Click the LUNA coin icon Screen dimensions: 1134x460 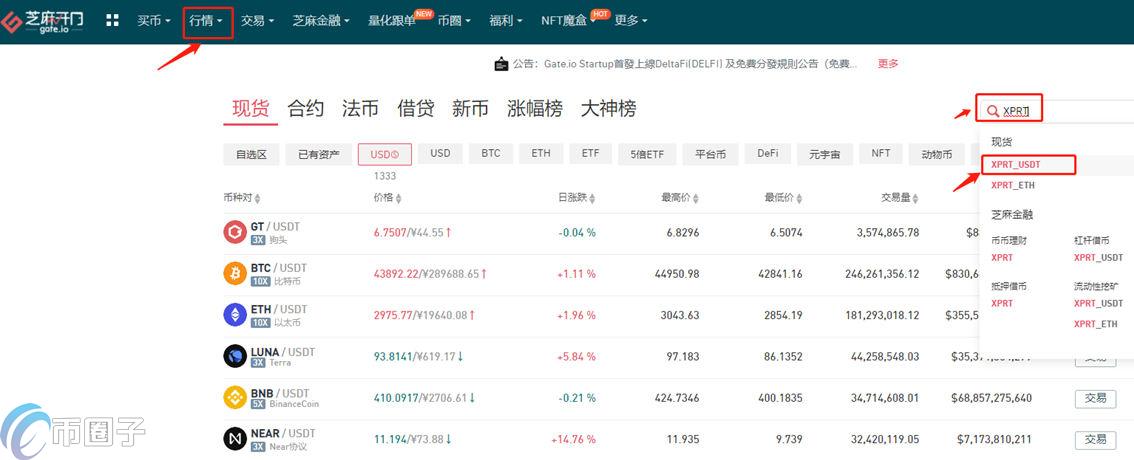click(x=235, y=357)
